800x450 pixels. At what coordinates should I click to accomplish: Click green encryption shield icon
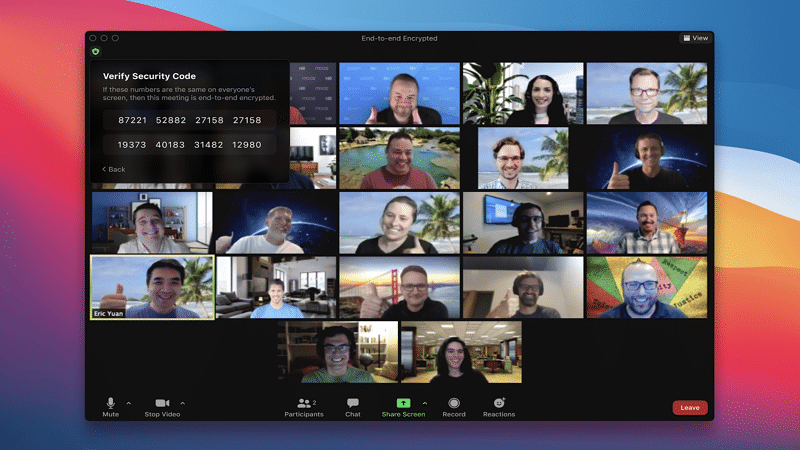pyautogui.click(x=95, y=52)
